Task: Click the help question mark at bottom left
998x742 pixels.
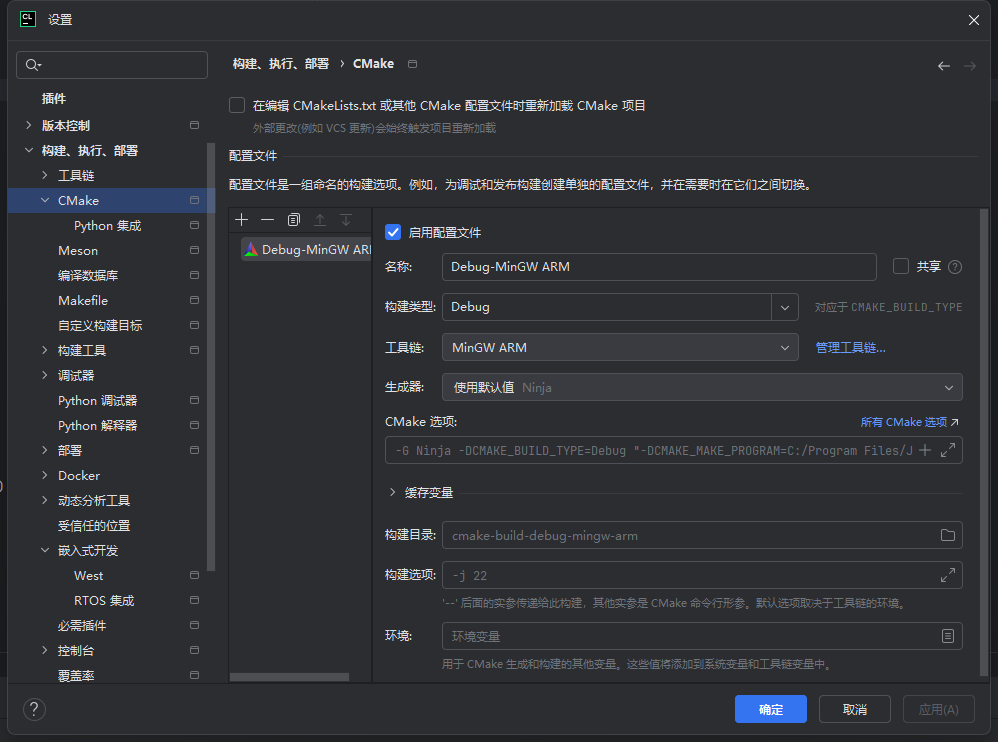Action: 34,709
